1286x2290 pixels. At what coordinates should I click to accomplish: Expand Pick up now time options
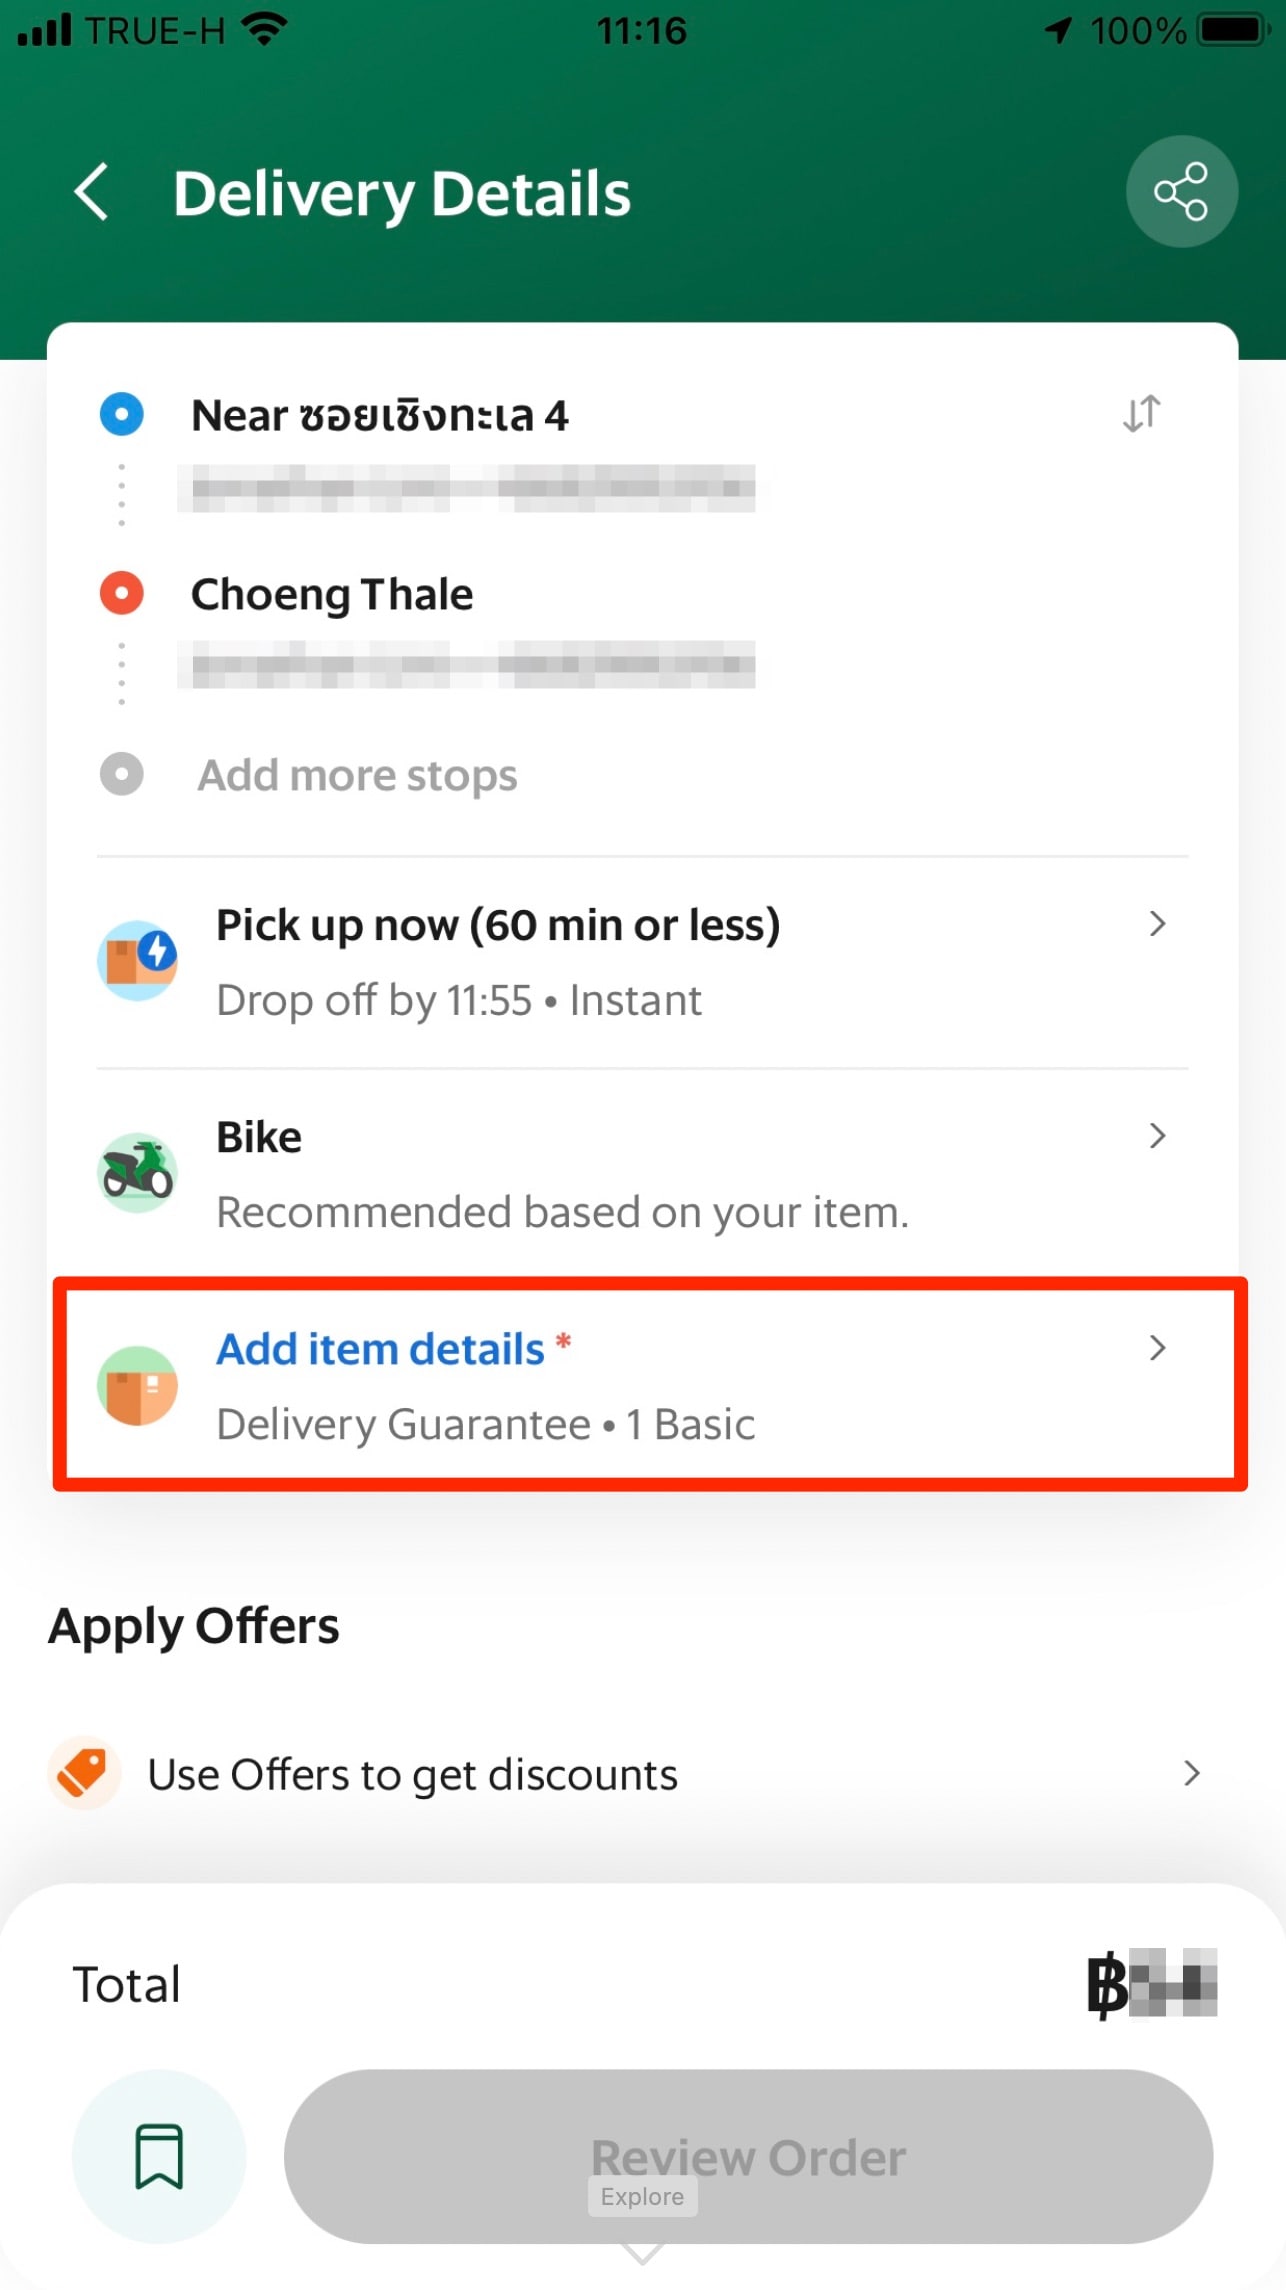point(1157,924)
